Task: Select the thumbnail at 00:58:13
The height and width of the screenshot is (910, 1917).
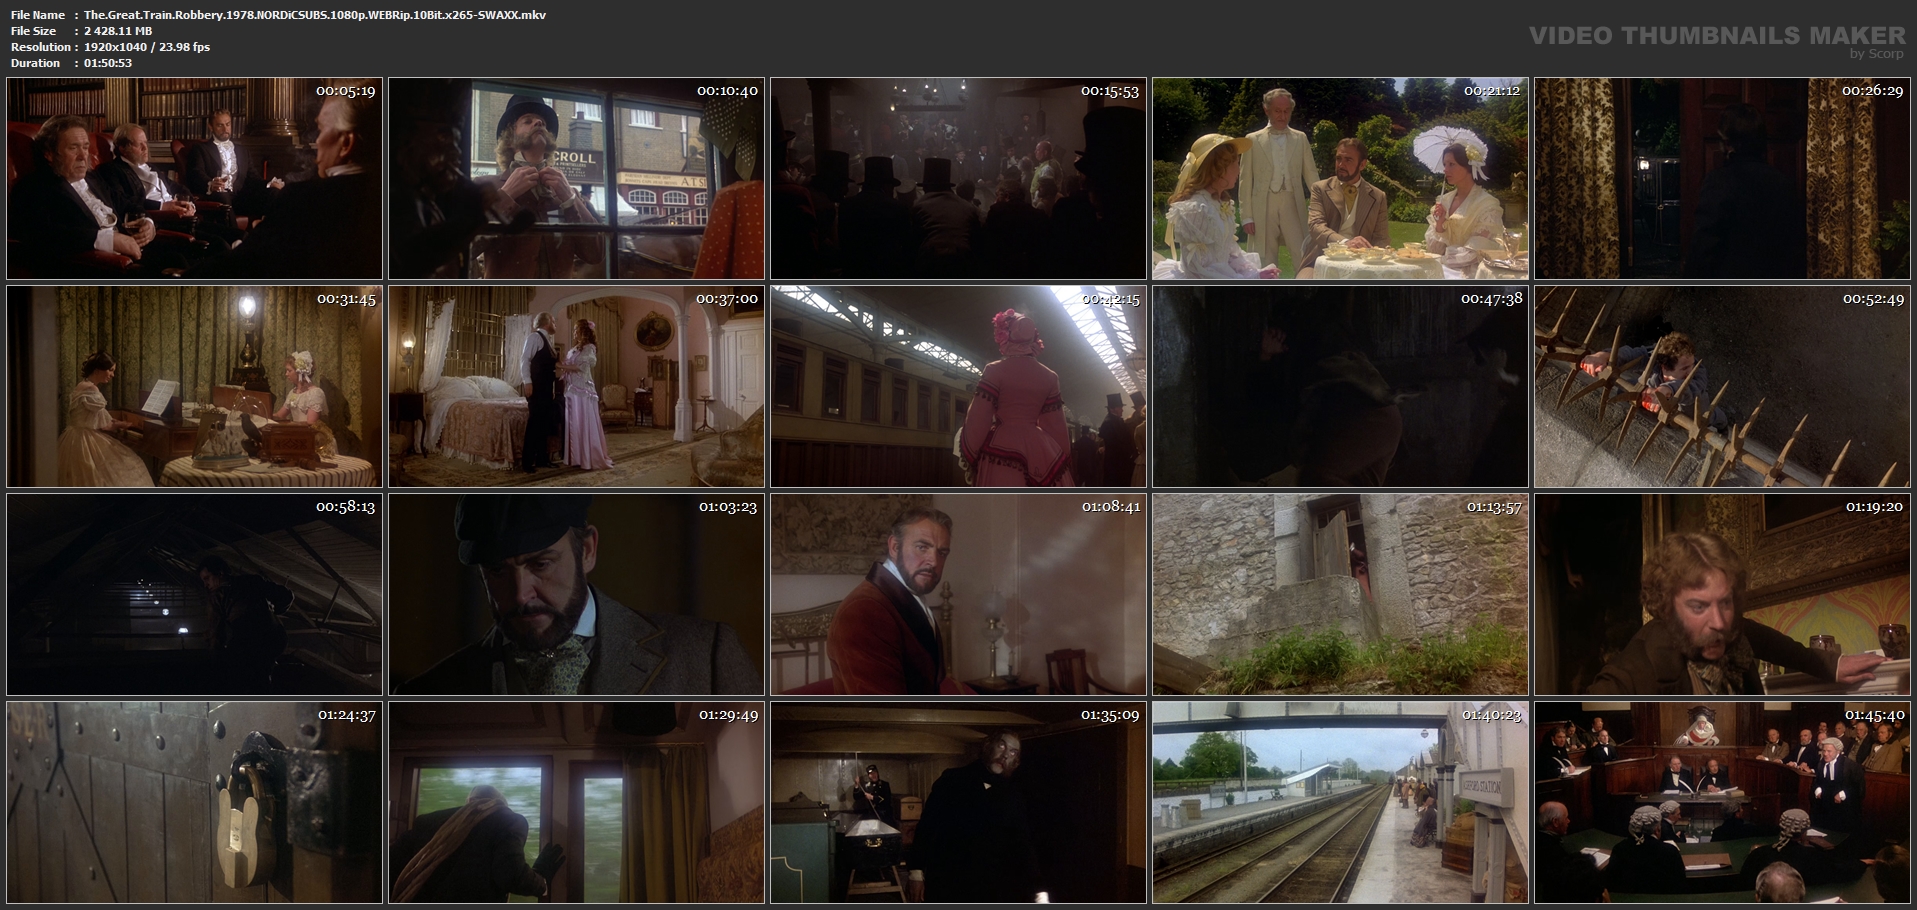Action: (x=194, y=594)
